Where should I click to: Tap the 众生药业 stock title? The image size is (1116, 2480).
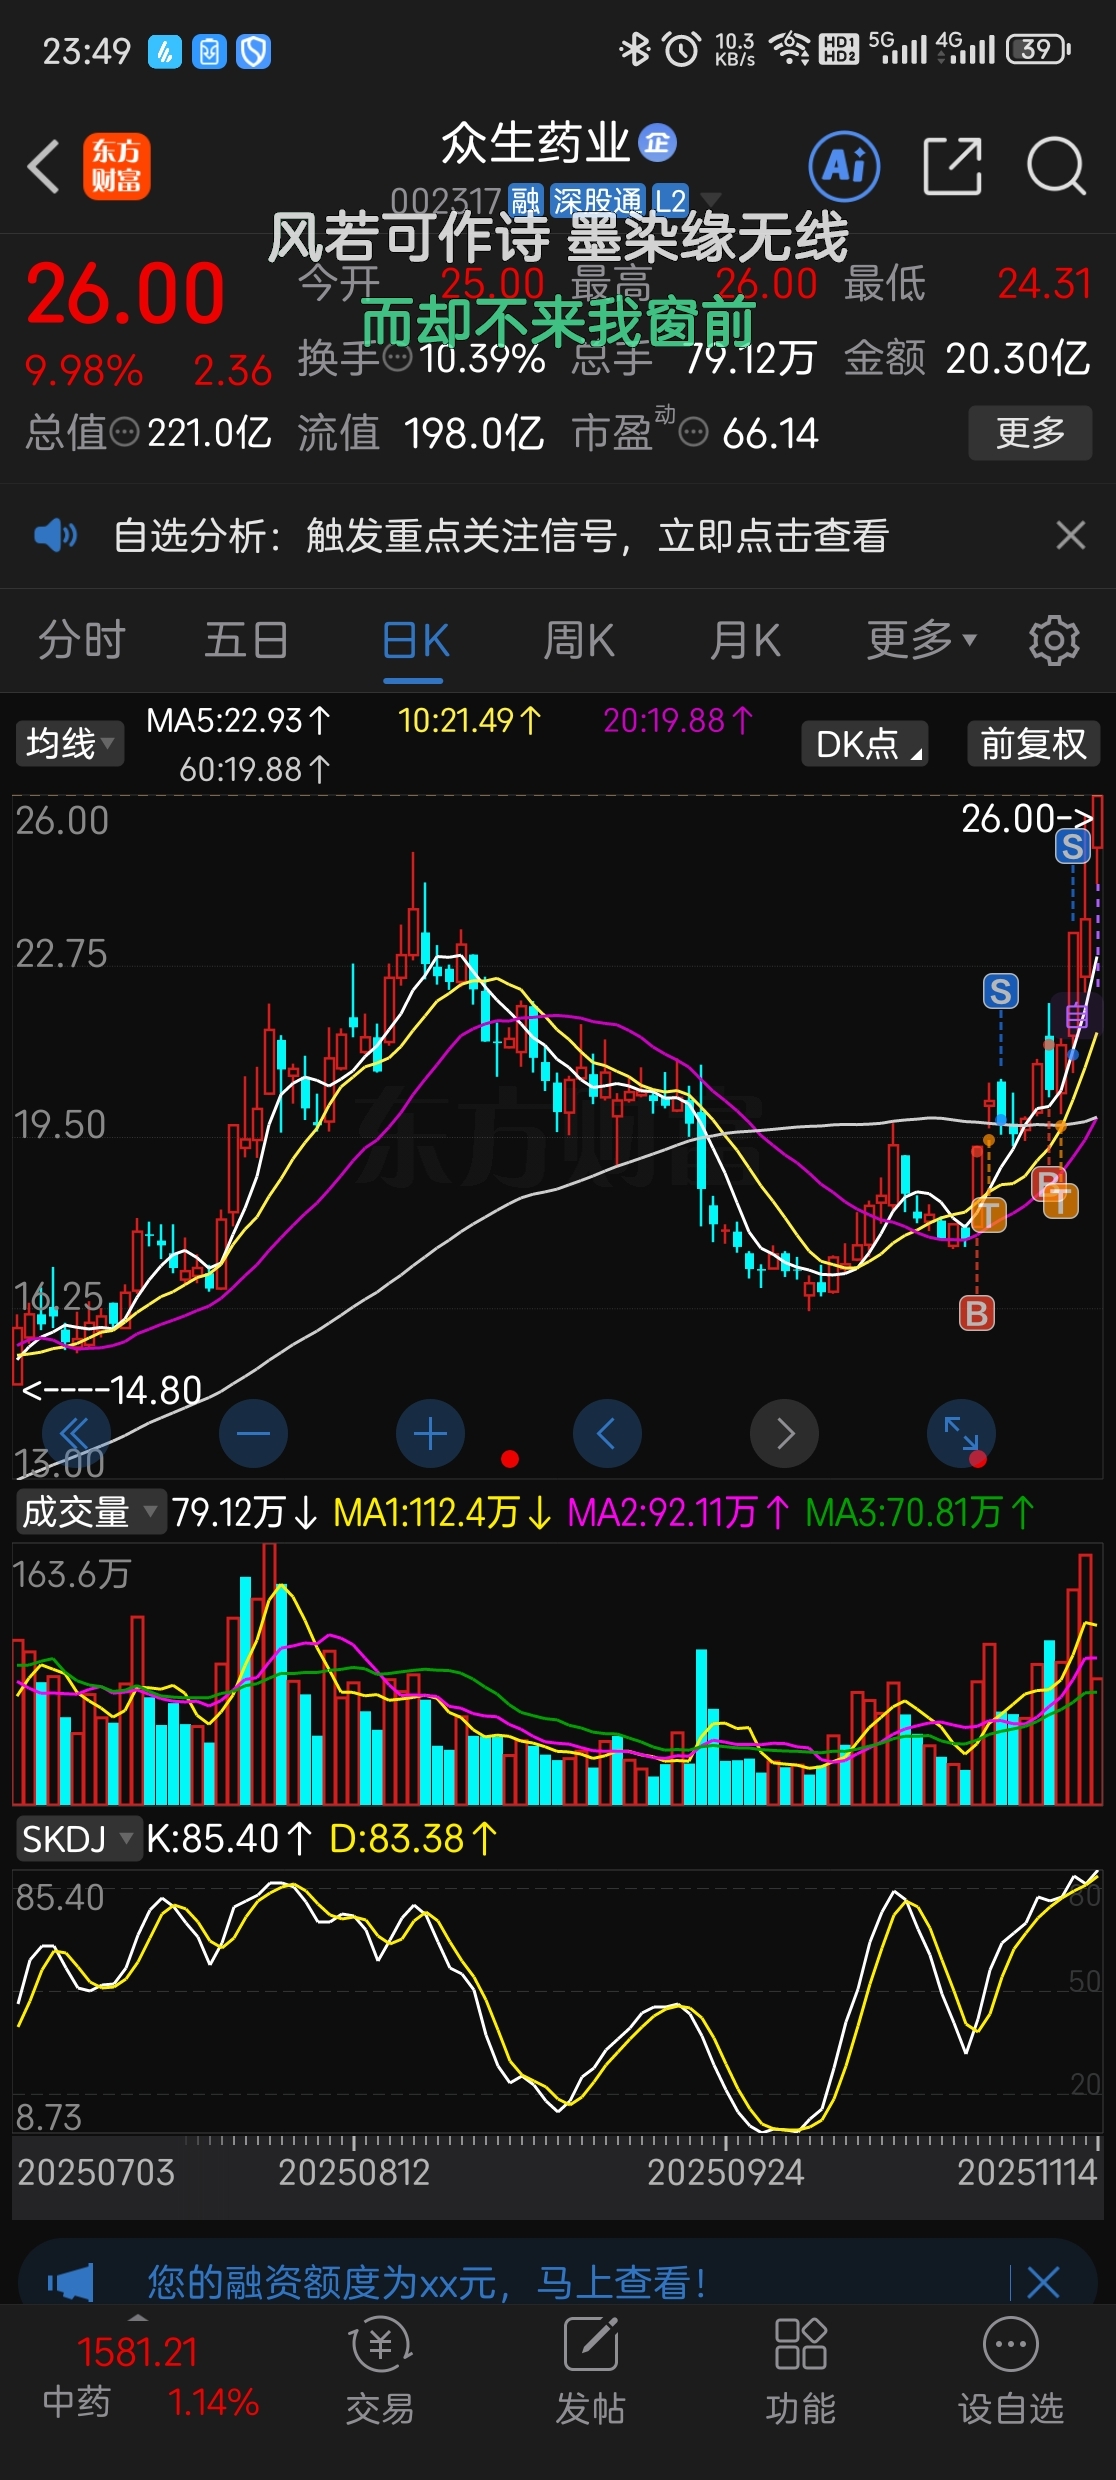pyautogui.click(x=536, y=143)
